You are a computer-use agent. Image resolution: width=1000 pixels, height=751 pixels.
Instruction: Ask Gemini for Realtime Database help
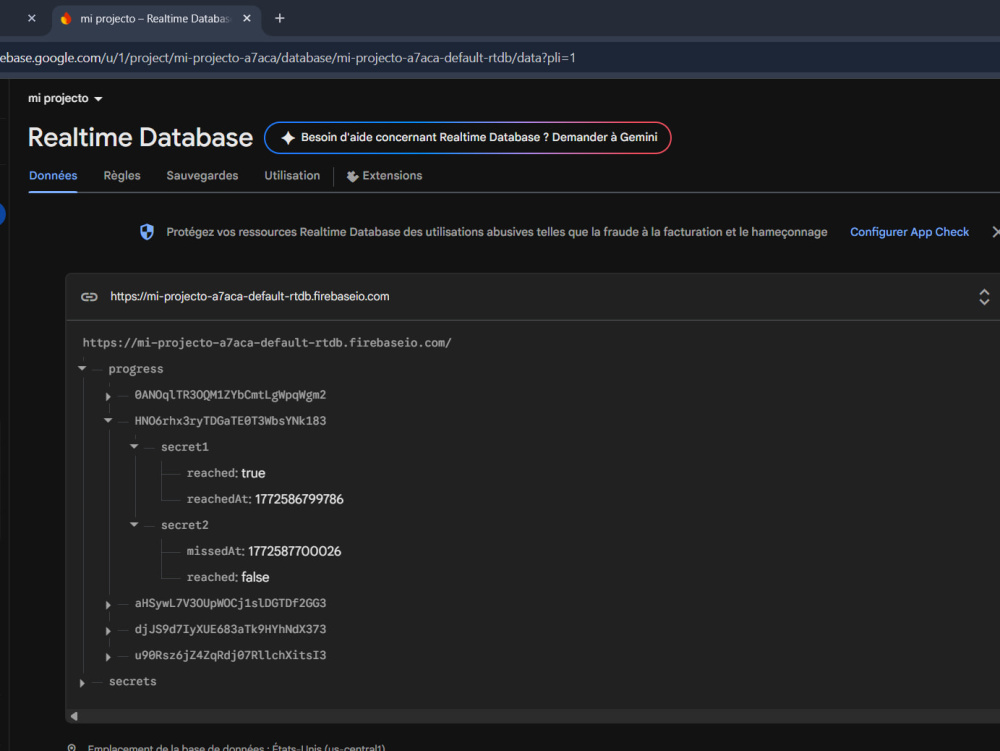click(x=467, y=138)
